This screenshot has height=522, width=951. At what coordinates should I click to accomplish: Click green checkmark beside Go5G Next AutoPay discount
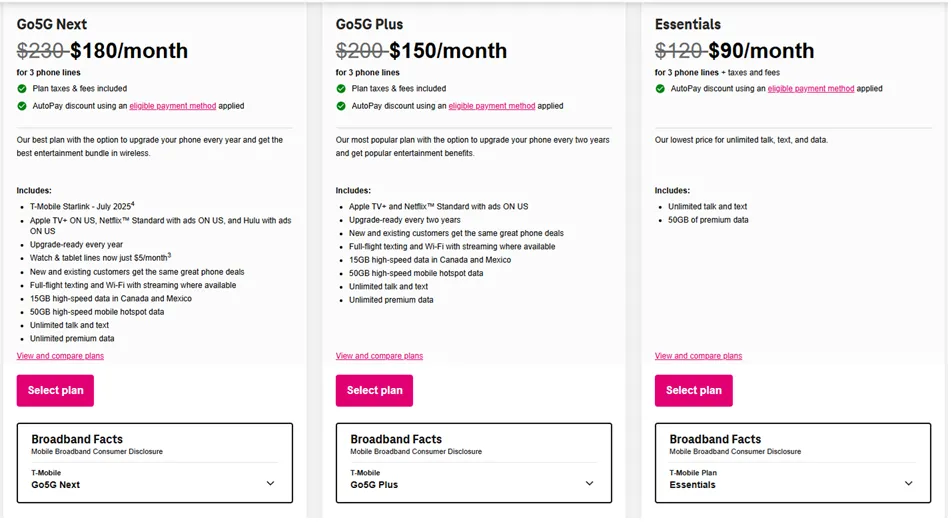coord(22,106)
